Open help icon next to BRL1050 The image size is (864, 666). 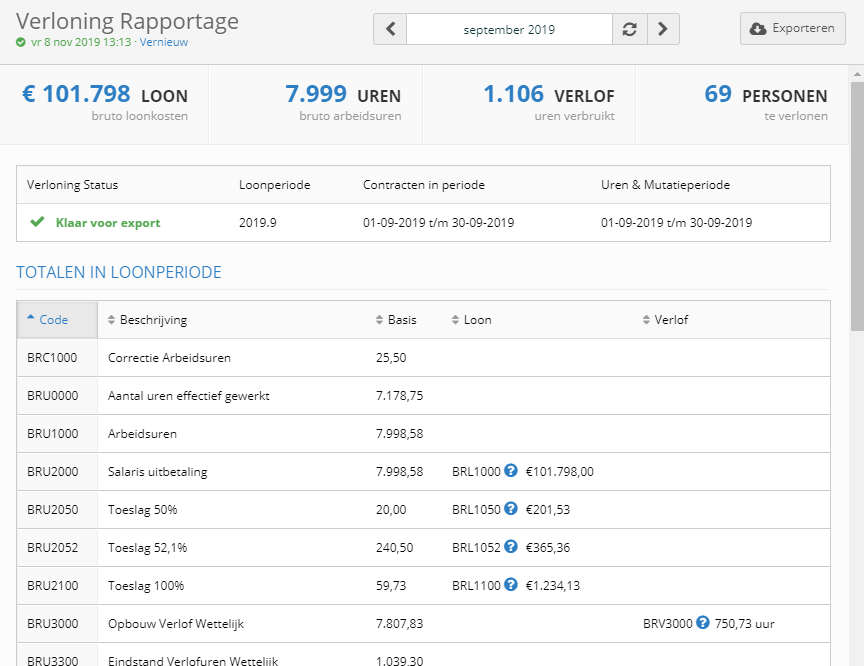(511, 508)
